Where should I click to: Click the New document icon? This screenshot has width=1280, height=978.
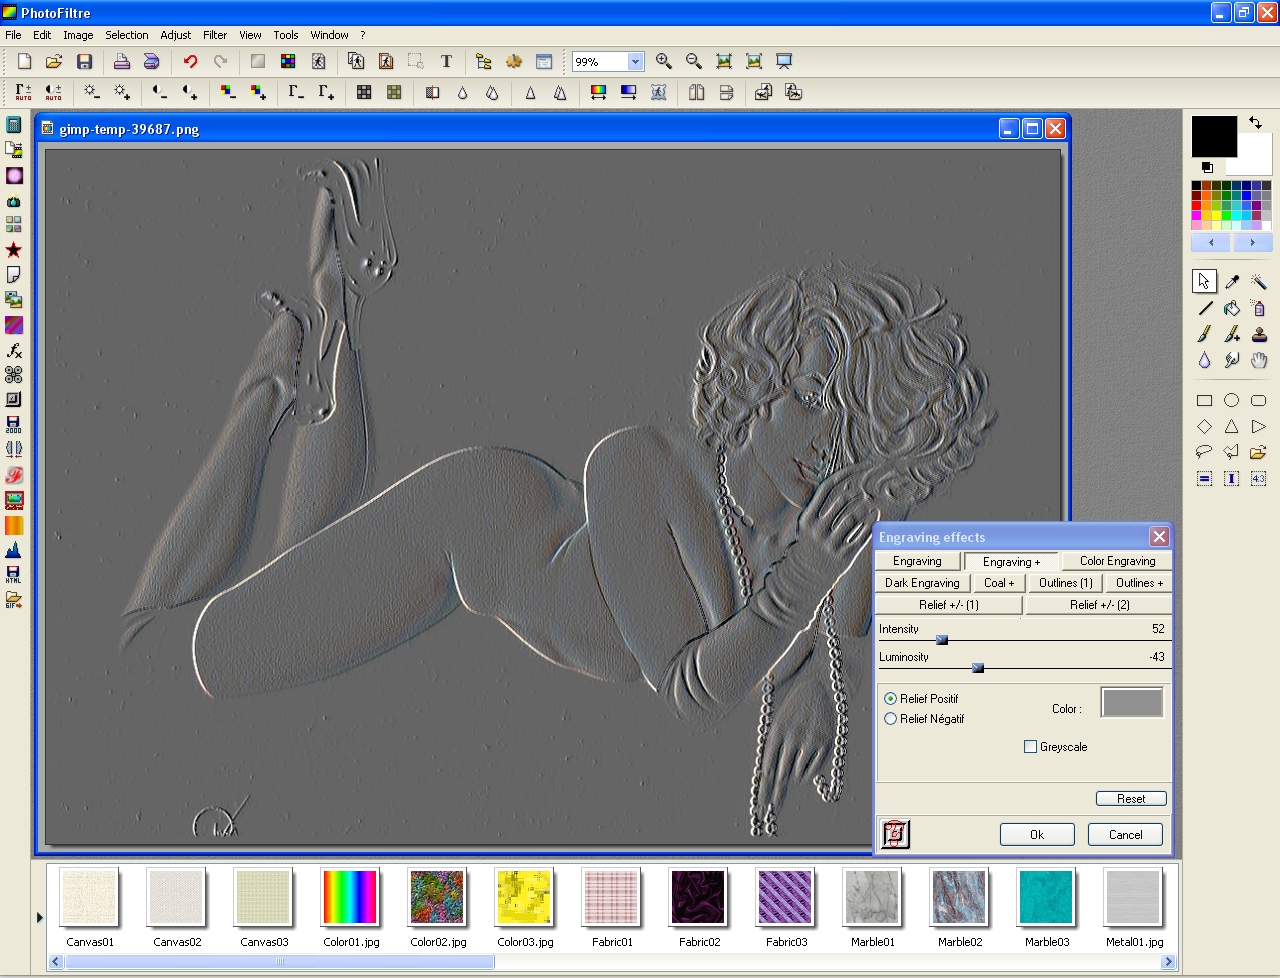pos(24,62)
